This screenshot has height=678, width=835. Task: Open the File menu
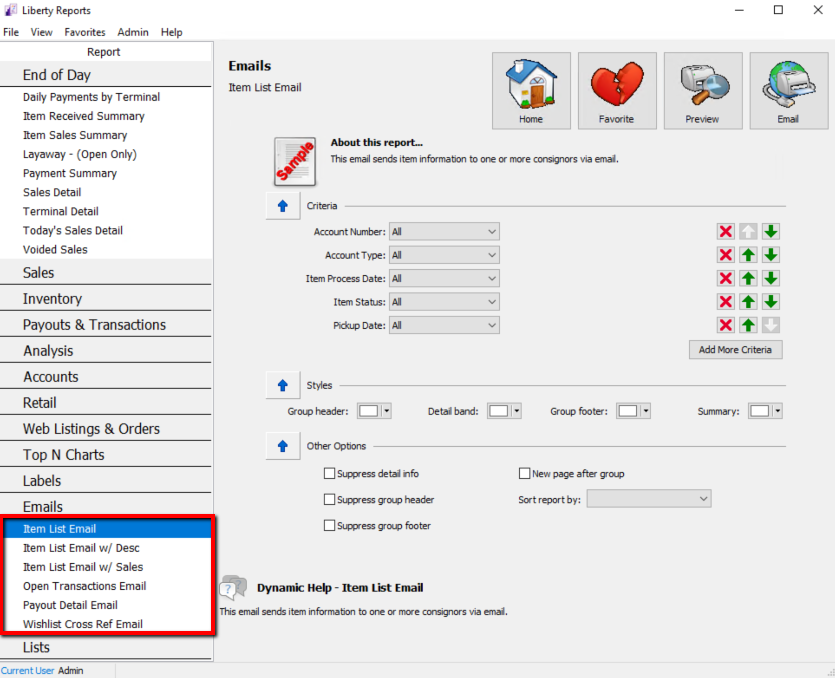(x=11, y=32)
